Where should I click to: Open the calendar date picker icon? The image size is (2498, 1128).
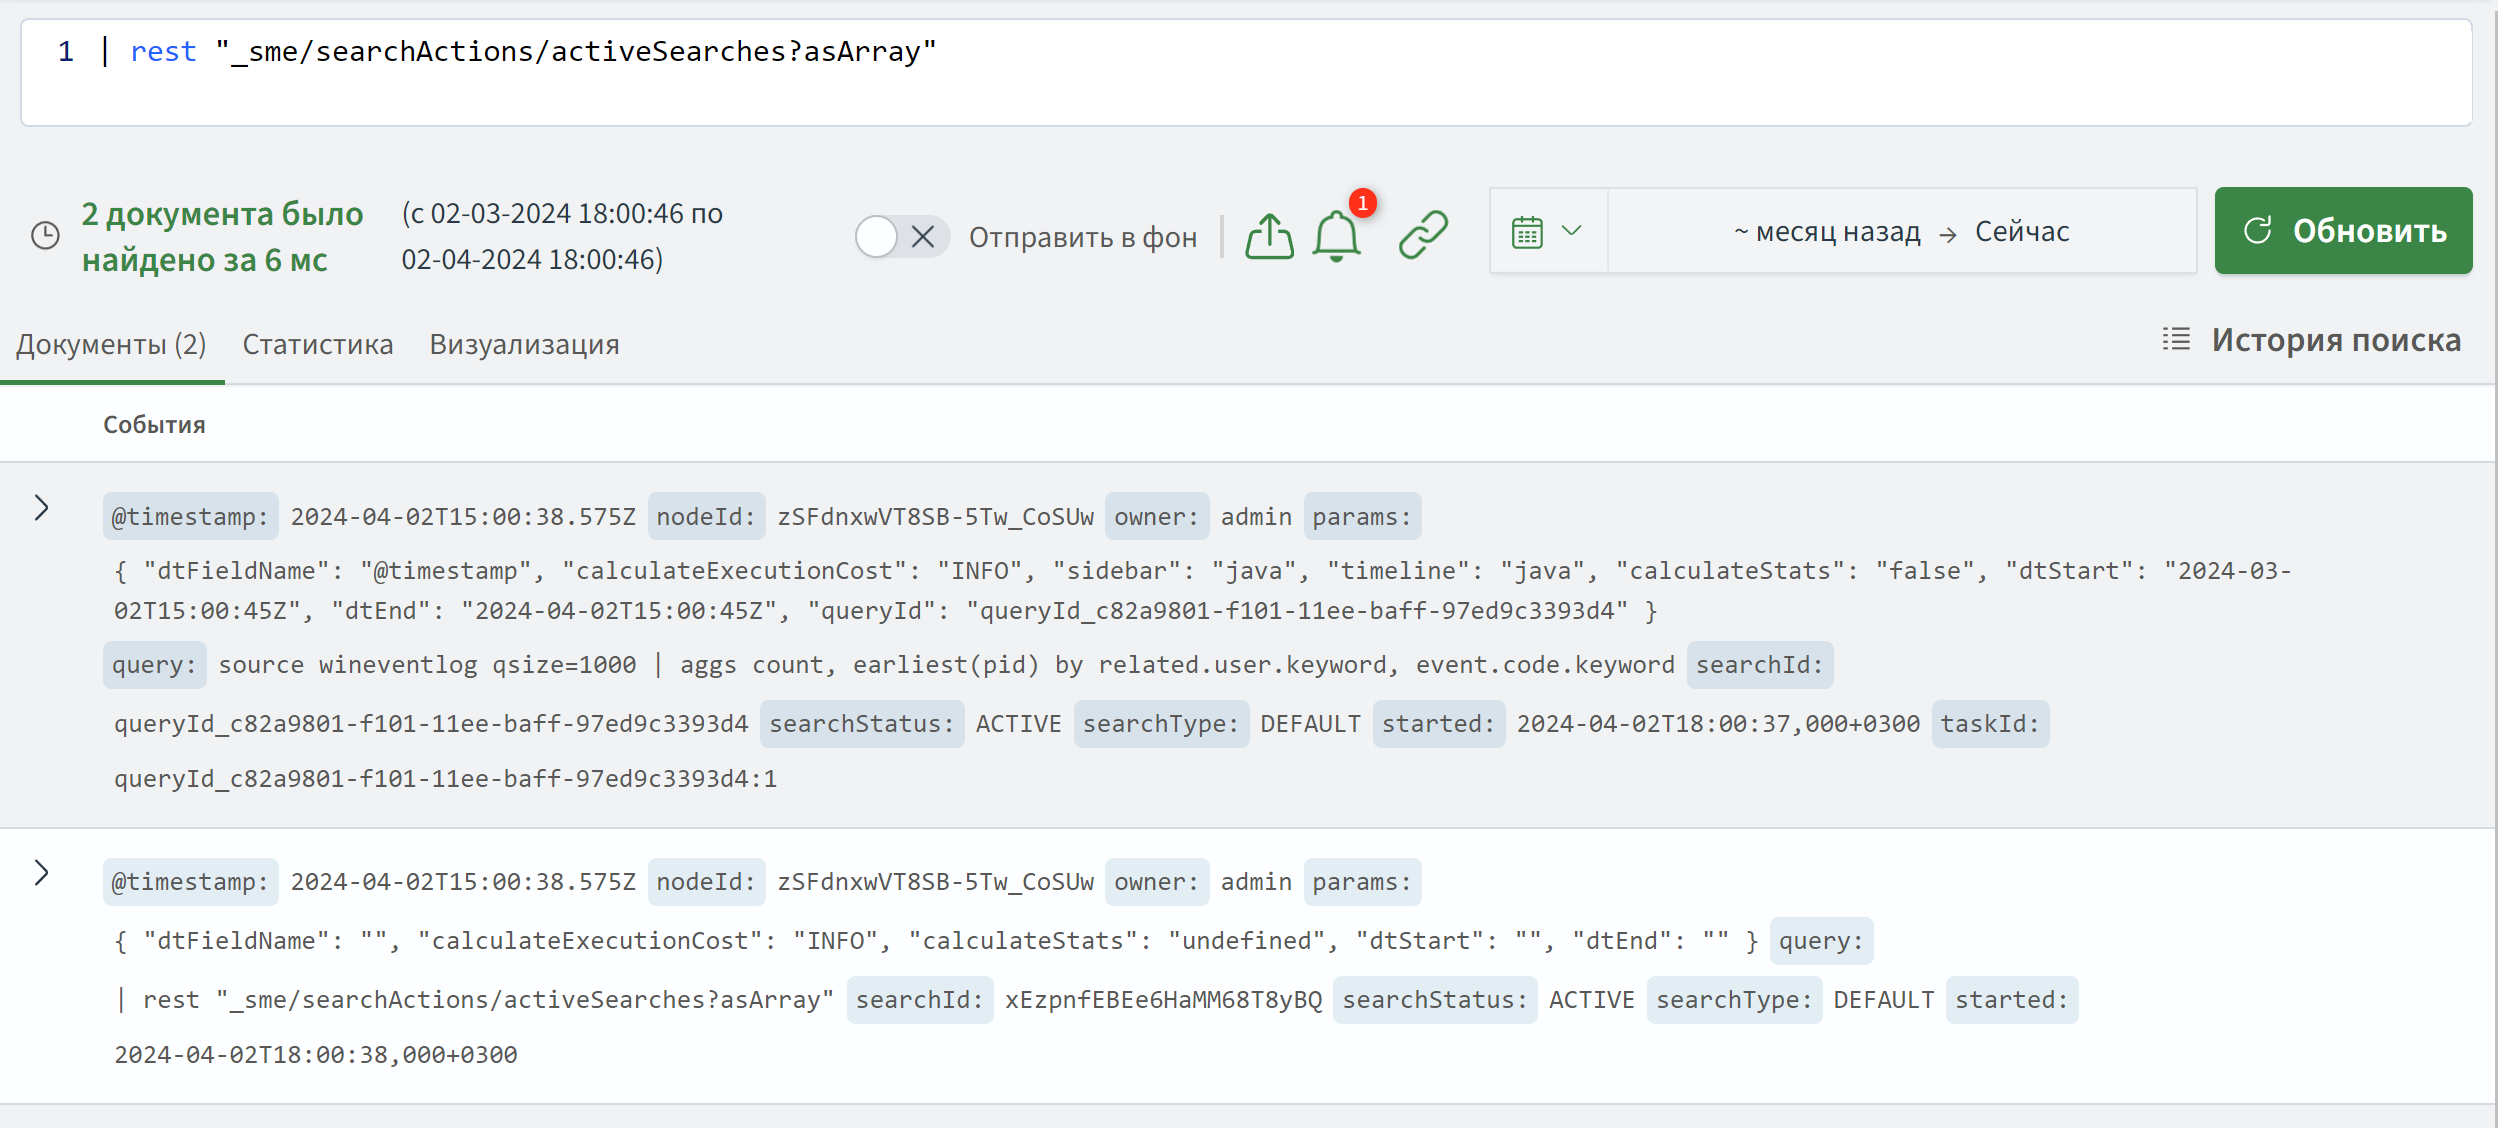click(1527, 232)
